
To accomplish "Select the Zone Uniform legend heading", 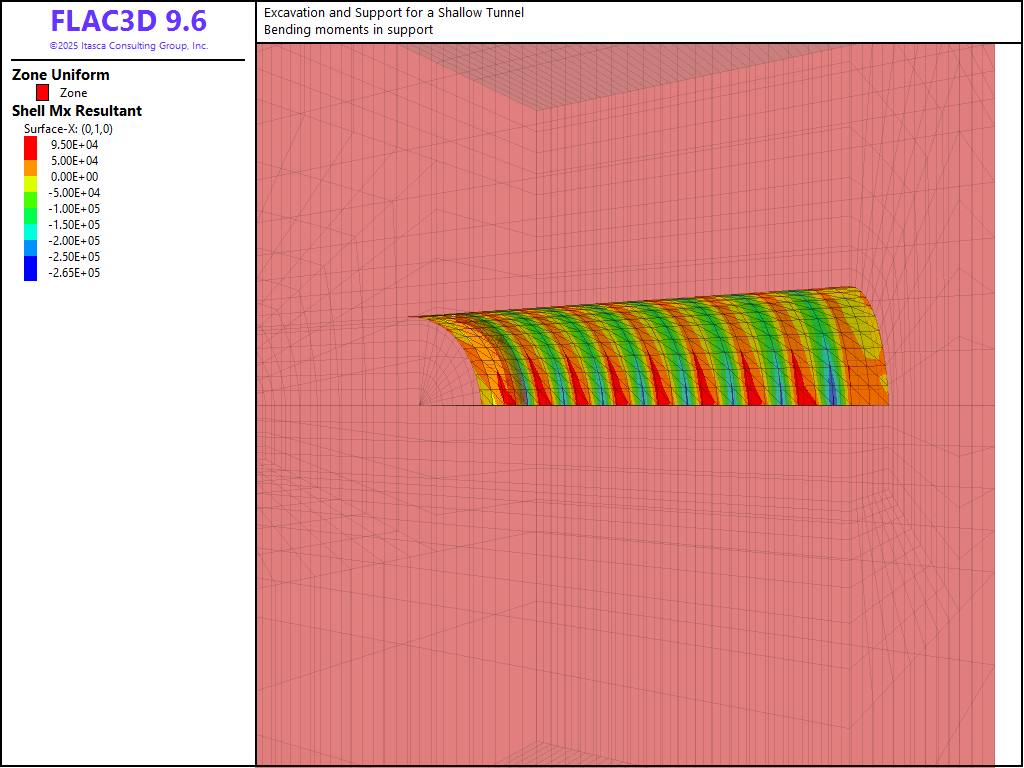I will point(61,75).
